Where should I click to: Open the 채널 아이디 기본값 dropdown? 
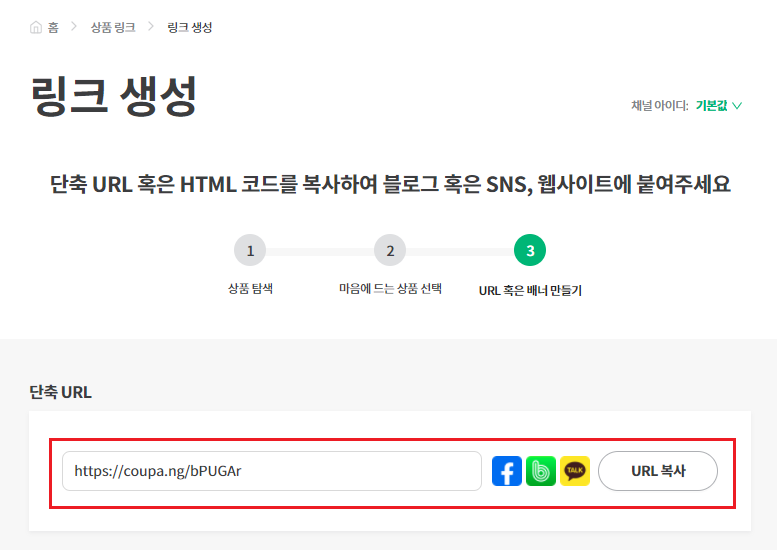point(719,106)
